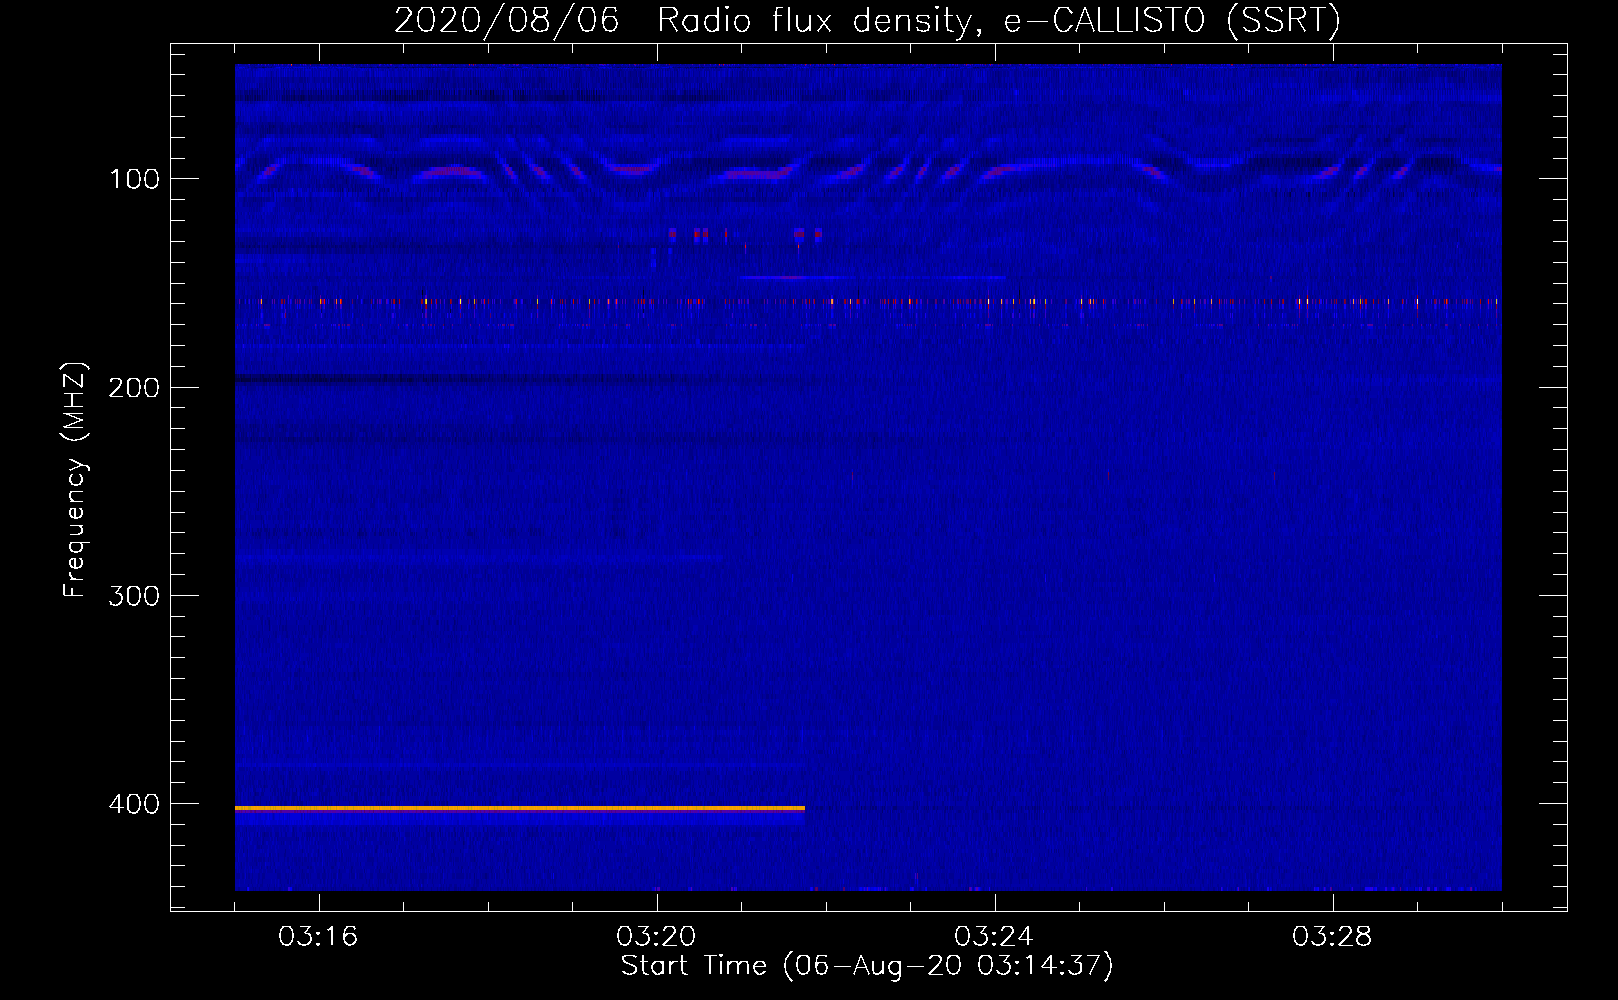
Task: Click the 400 frequency tick label
Action: pyautogui.click(x=134, y=804)
